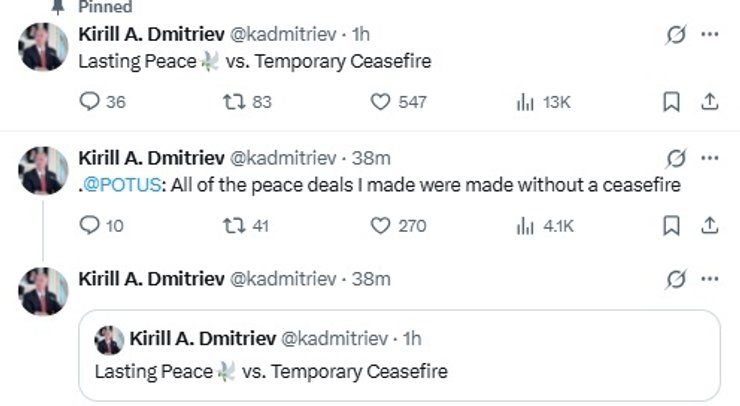Share the @POTUS peace deals tweet
Viewport: 740px width, 406px height.
(709, 226)
